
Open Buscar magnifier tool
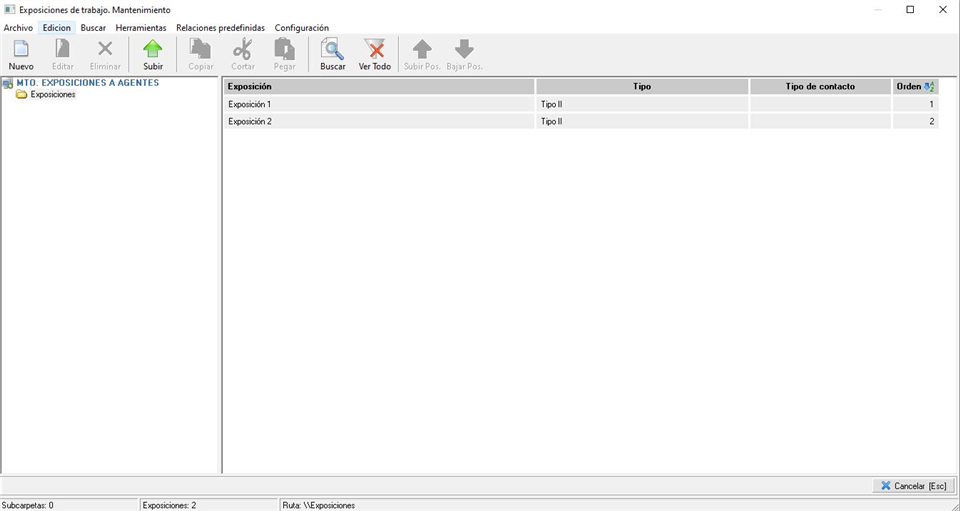coord(332,50)
